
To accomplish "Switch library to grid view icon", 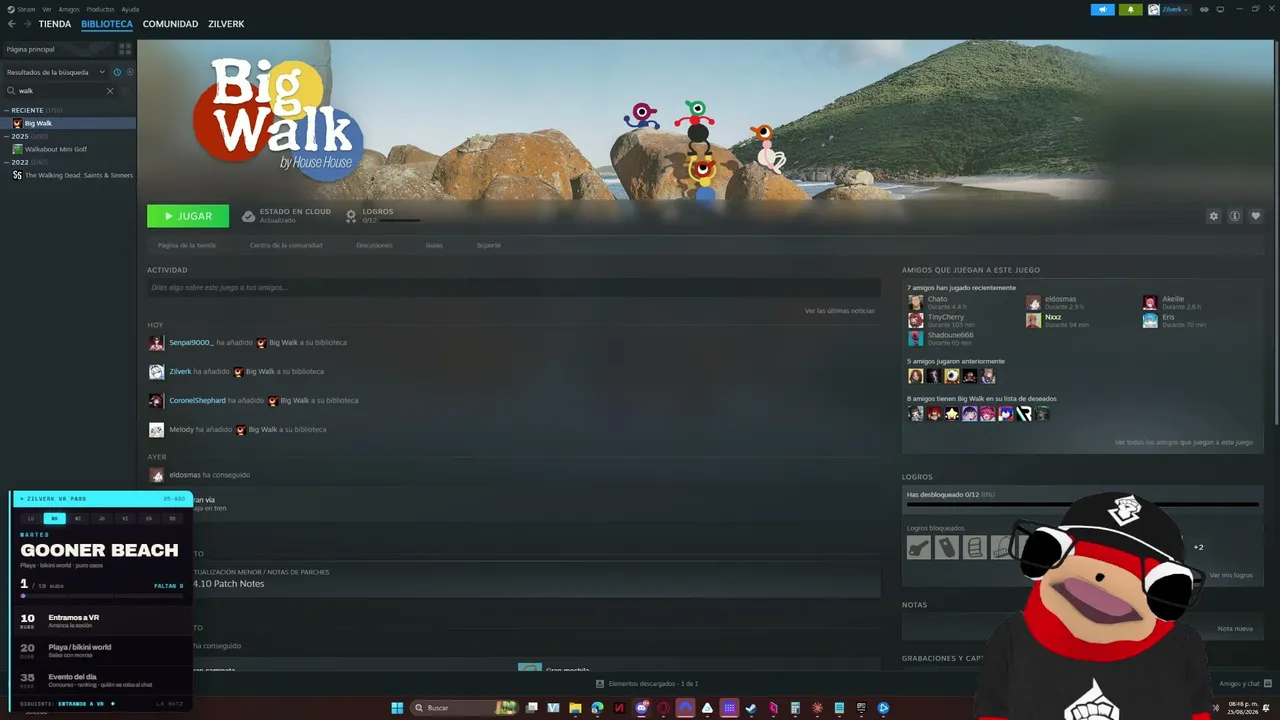I will click(125, 49).
